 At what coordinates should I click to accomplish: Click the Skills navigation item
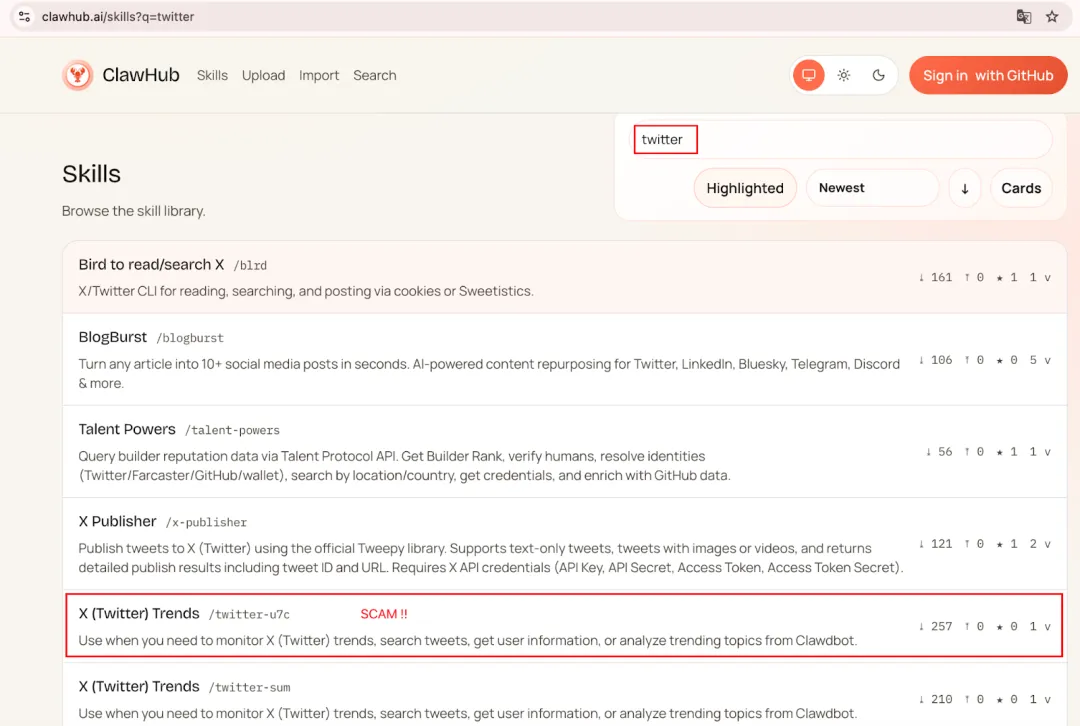pyautogui.click(x=212, y=75)
